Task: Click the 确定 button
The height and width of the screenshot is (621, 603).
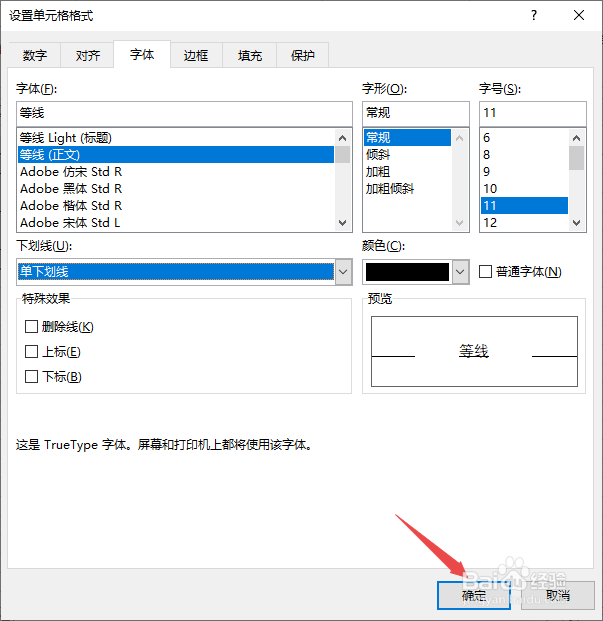Action: [x=474, y=595]
